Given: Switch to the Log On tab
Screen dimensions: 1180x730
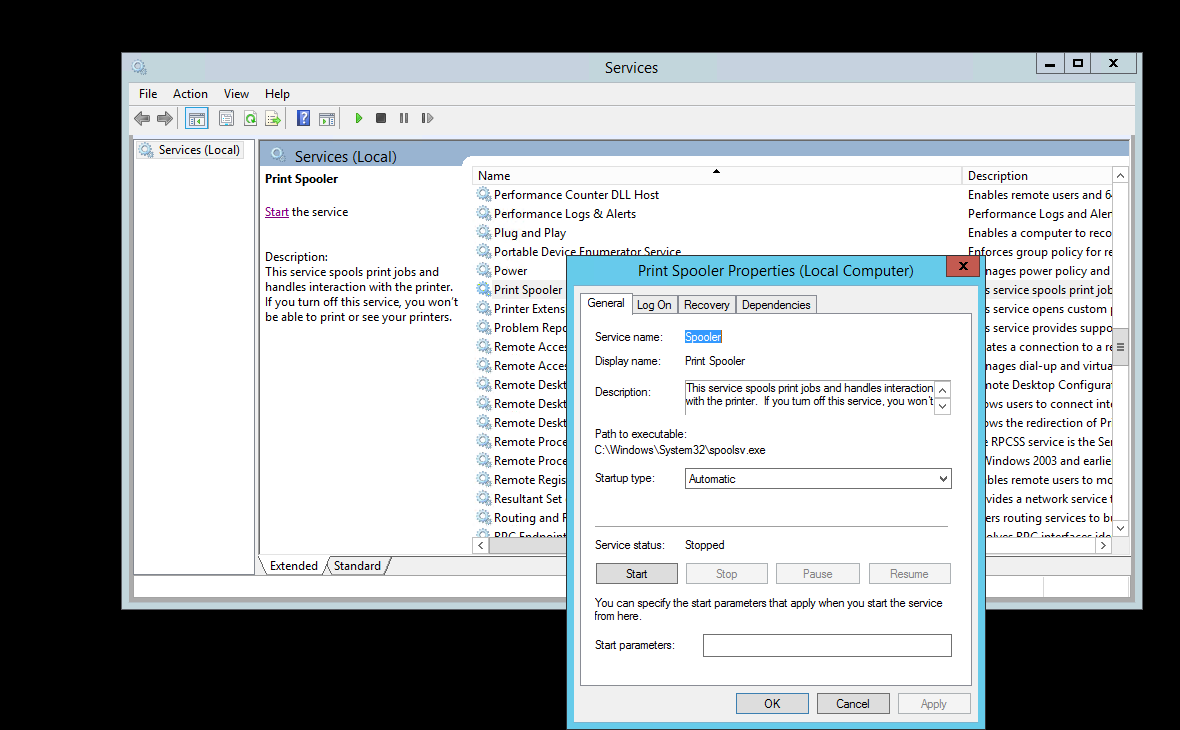Looking at the screenshot, I should point(654,305).
